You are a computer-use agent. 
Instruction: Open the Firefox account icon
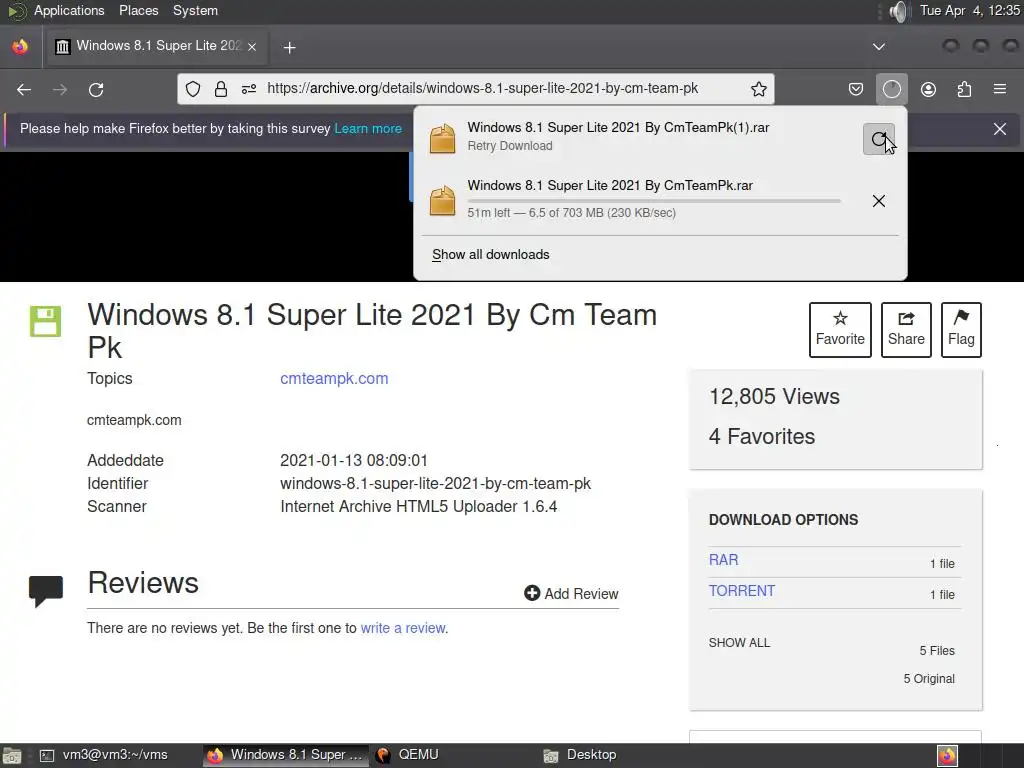[928, 89]
